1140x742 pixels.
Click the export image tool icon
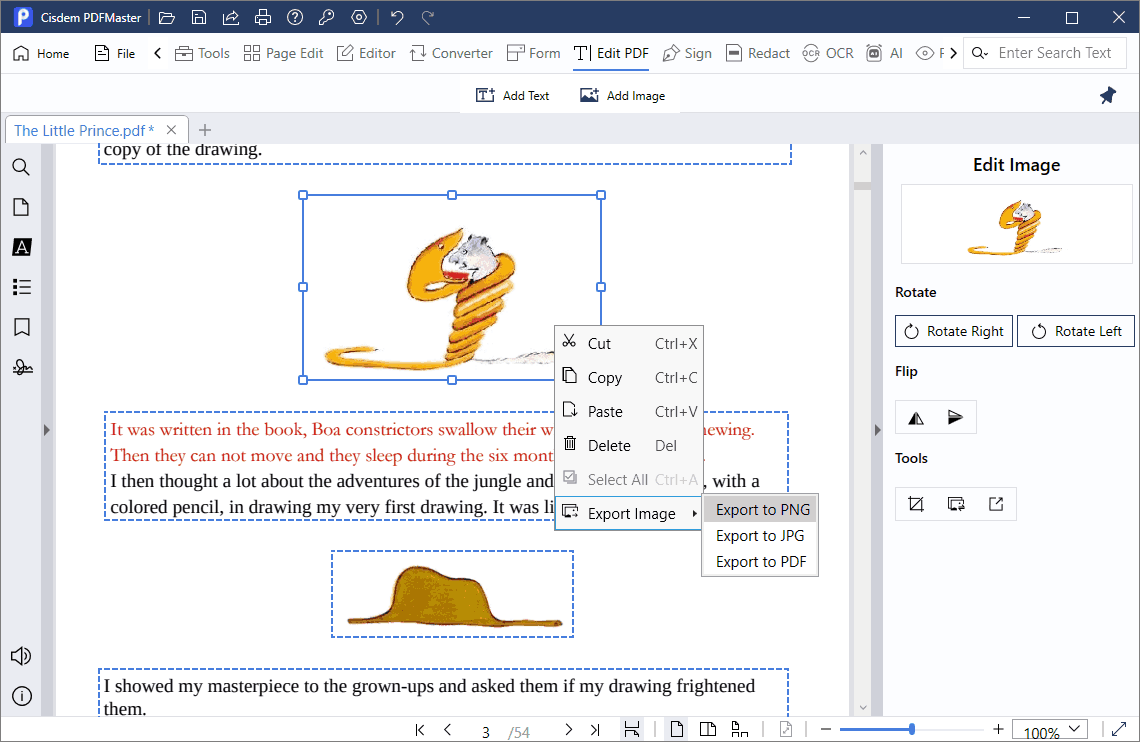pyautogui.click(x=996, y=504)
